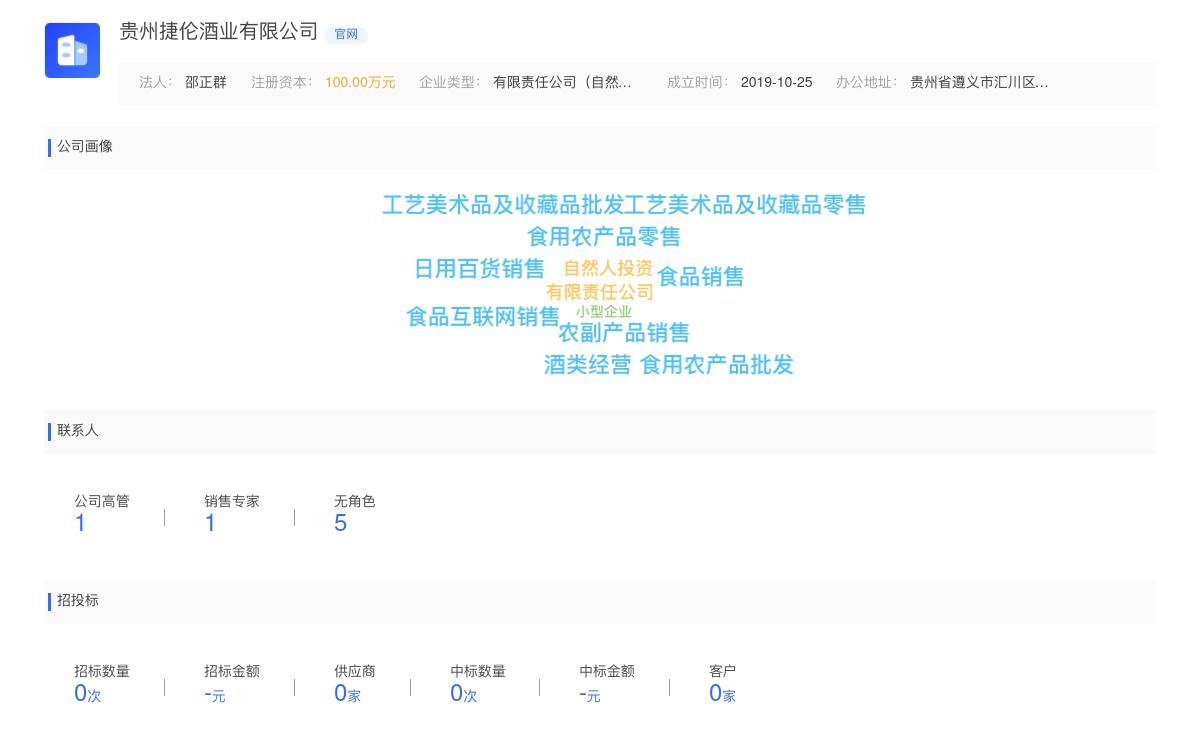Click the 办公地址 label
1200x752 pixels.
click(x=867, y=83)
